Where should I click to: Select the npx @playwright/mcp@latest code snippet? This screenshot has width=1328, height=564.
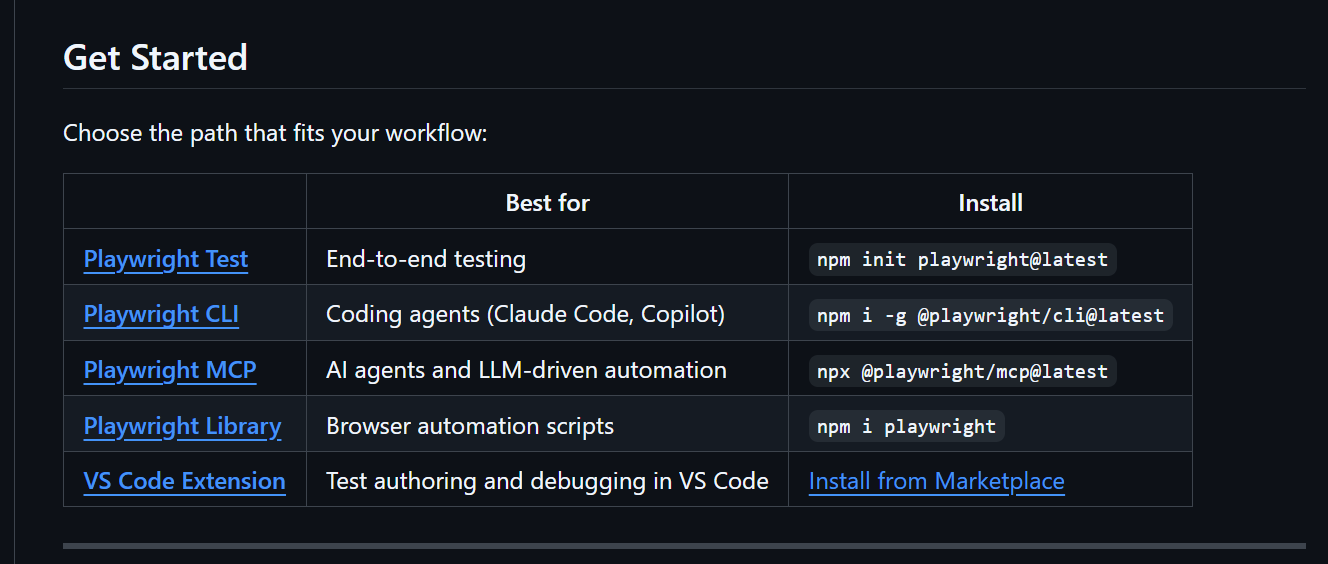963,371
